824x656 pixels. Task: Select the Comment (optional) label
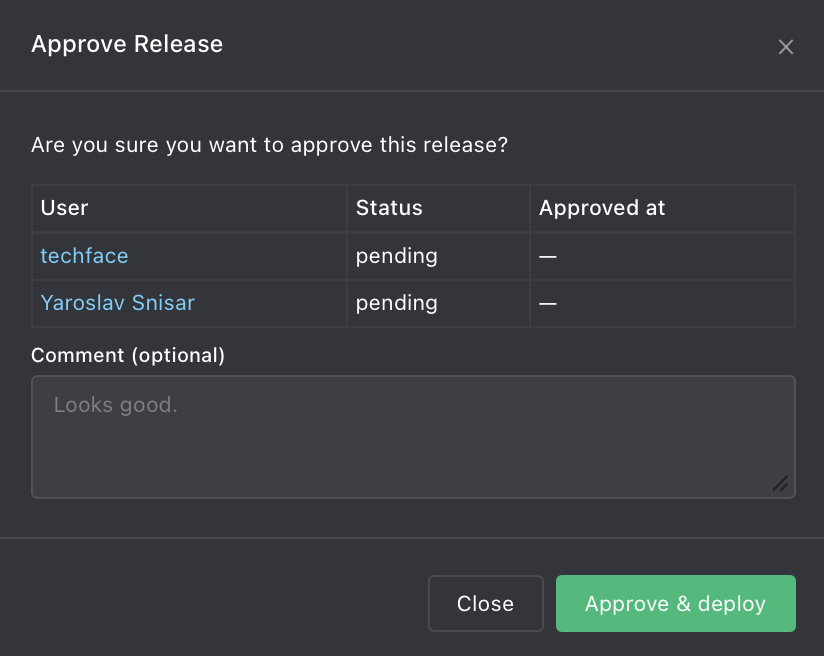point(128,355)
